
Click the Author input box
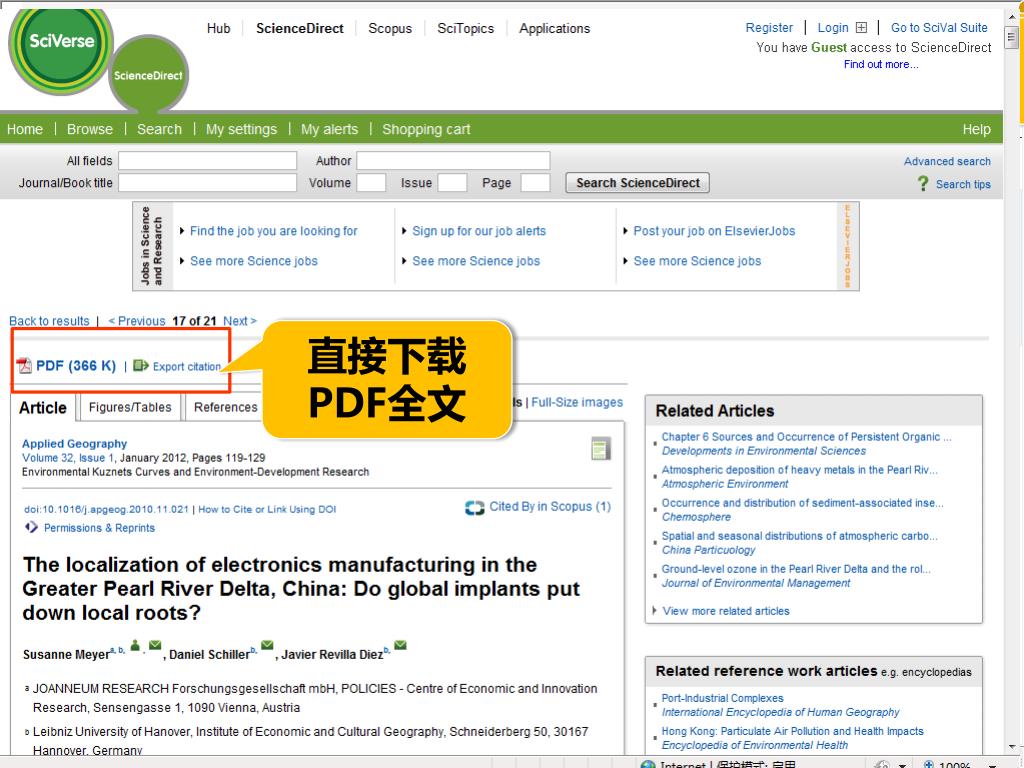[453, 161]
